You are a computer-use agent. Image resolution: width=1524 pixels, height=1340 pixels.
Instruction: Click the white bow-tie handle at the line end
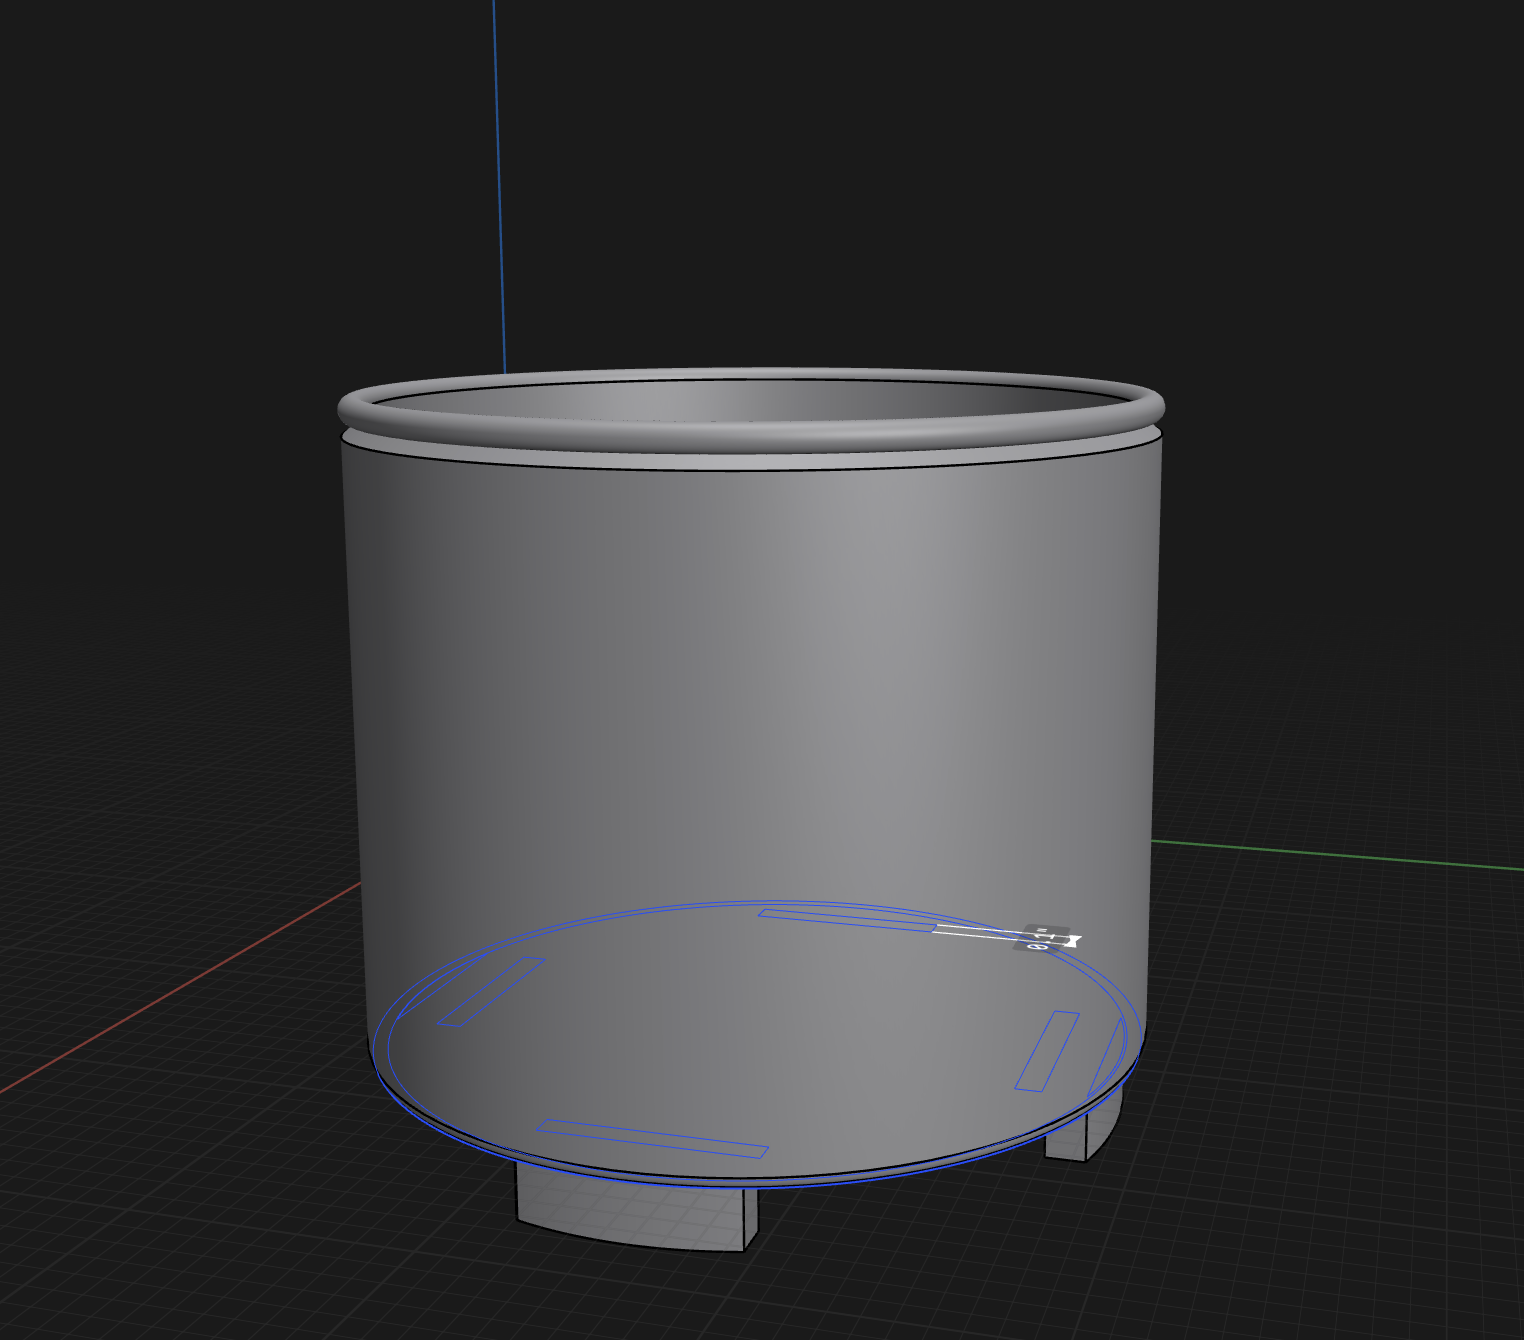click(1072, 940)
